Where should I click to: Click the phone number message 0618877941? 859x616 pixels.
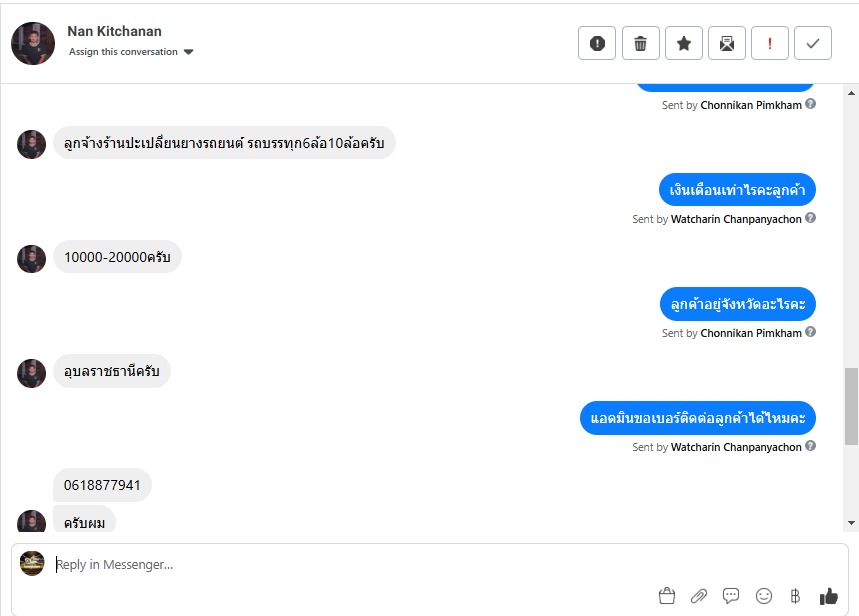click(102, 485)
